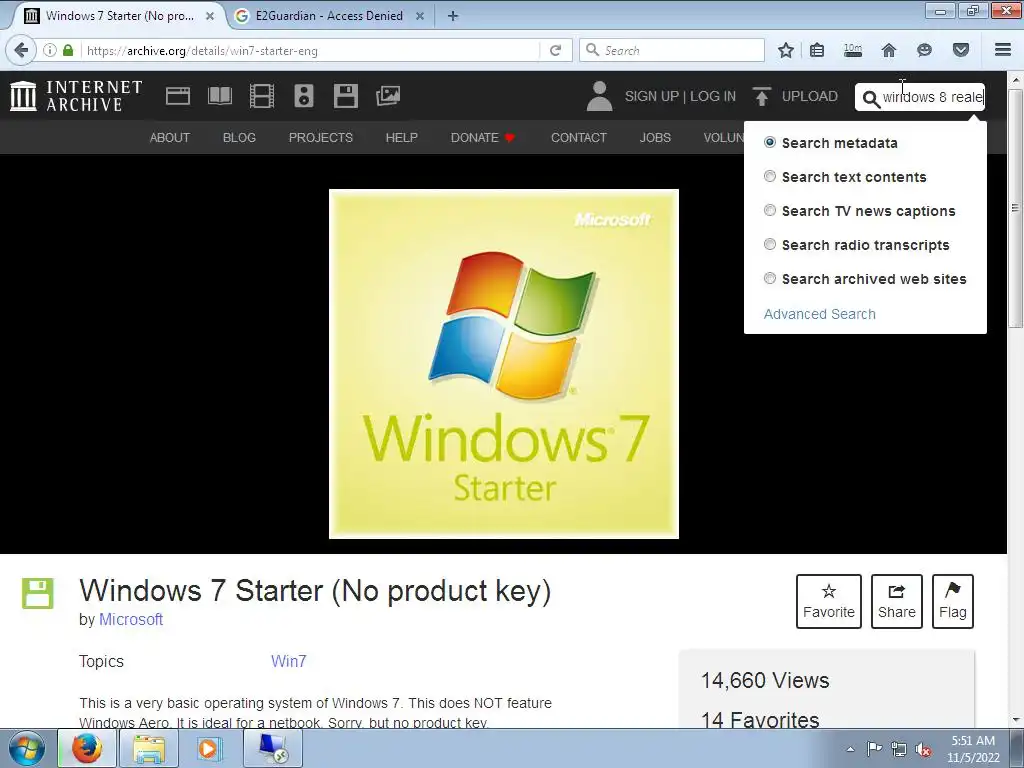Viewport: 1024px width, 768px height.
Task: Click the green padlock site security icon
Action: point(68,50)
